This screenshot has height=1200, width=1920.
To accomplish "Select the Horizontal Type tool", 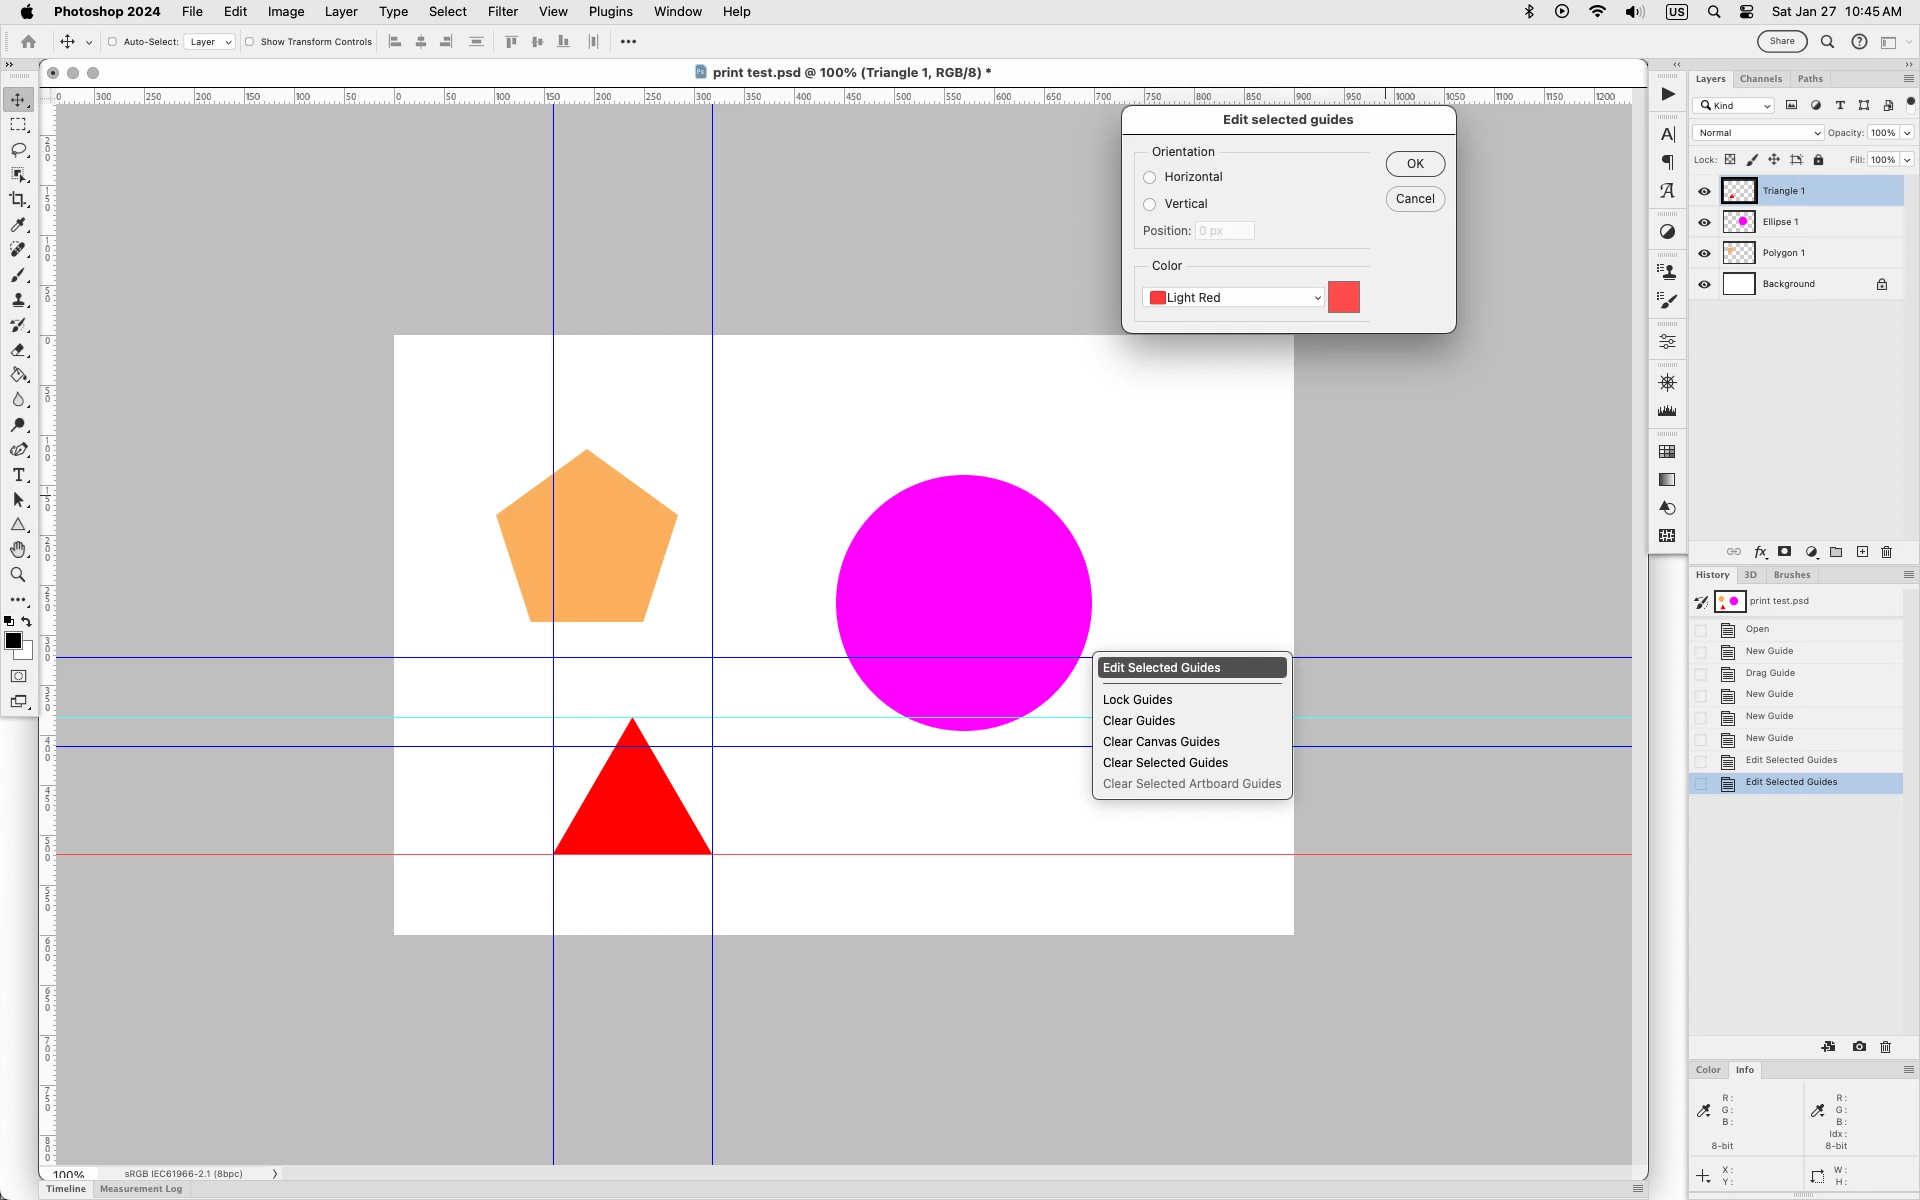I will click(18, 475).
